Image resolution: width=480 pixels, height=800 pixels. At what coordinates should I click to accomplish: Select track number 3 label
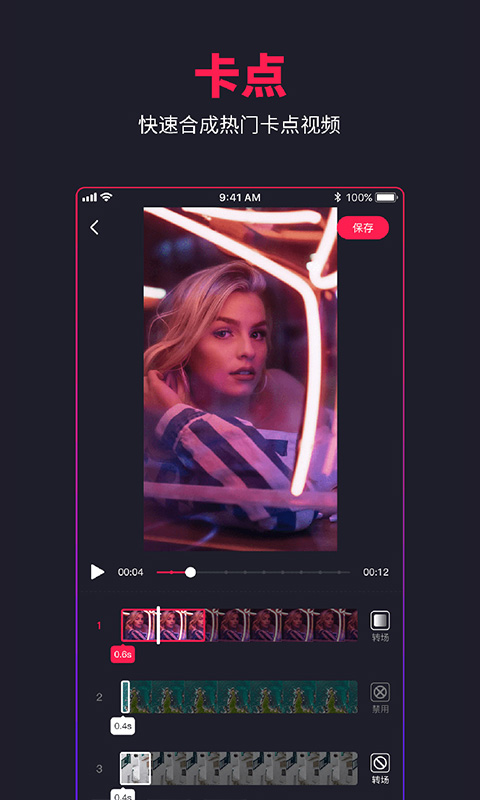pyautogui.click(x=99, y=768)
